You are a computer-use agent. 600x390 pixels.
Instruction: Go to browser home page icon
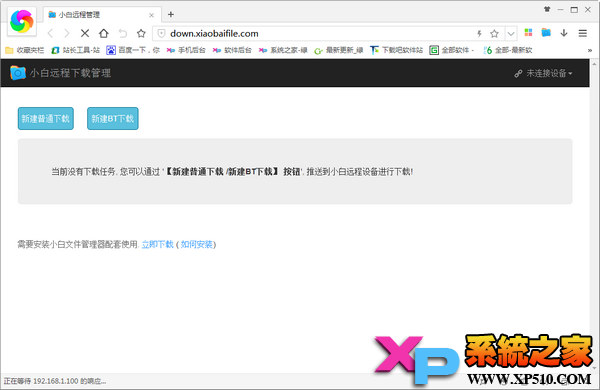(104, 33)
